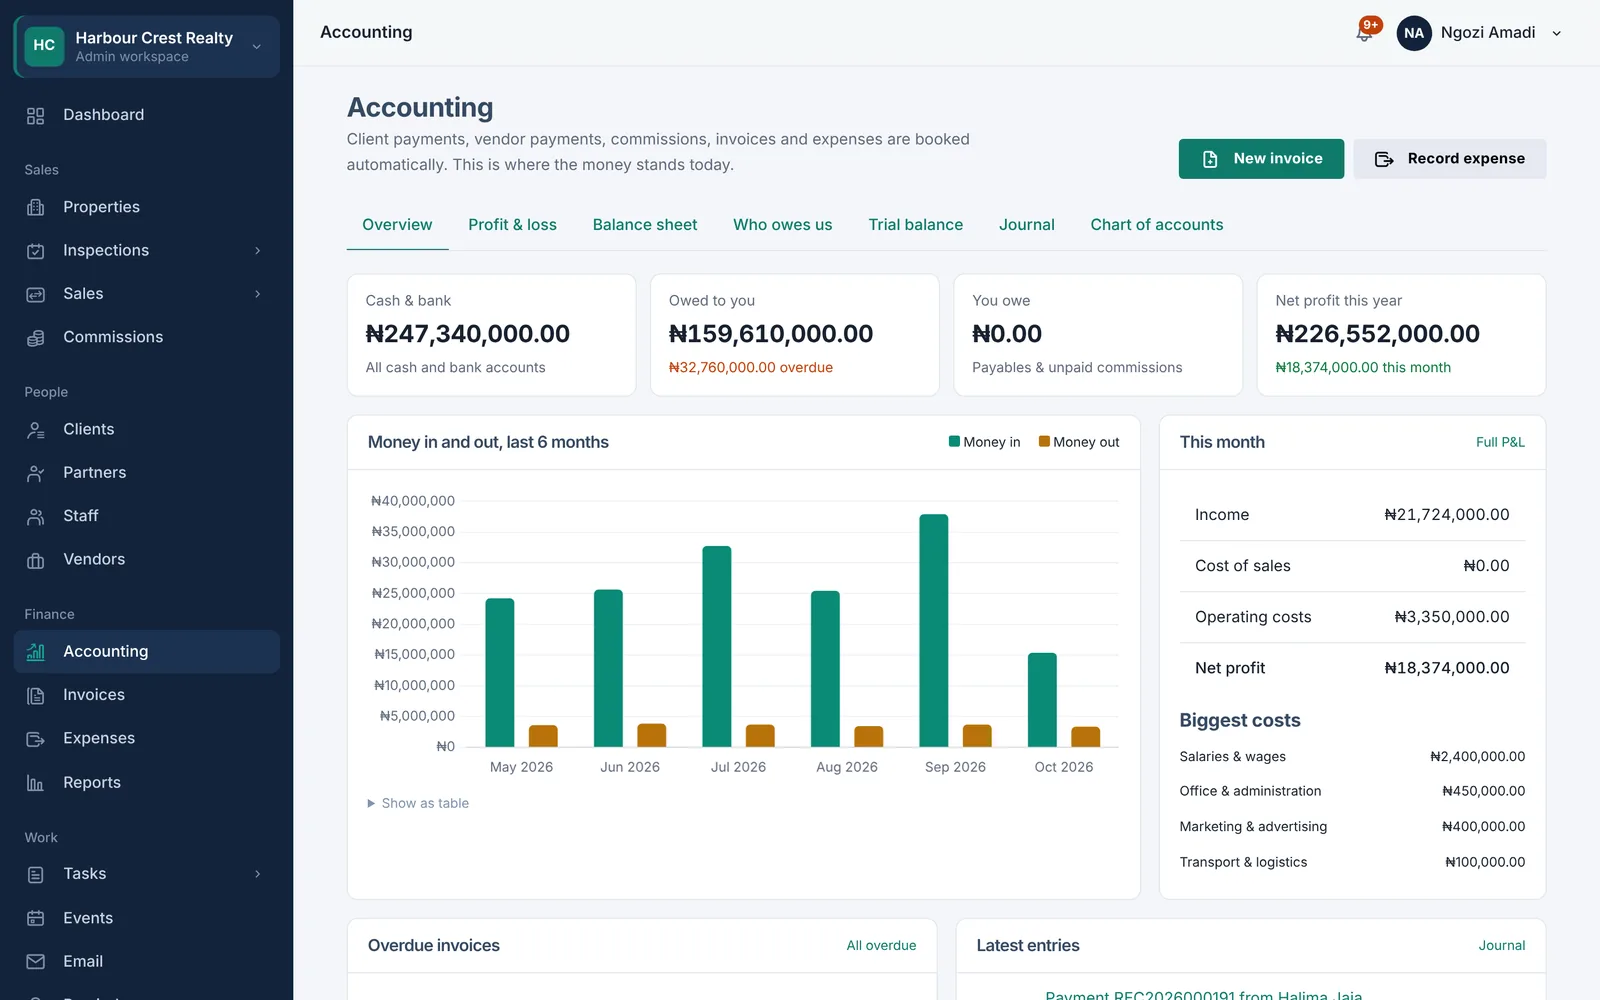1600x1000 pixels.
Task: Expand the 'Show as table' disclosure
Action: 418,803
